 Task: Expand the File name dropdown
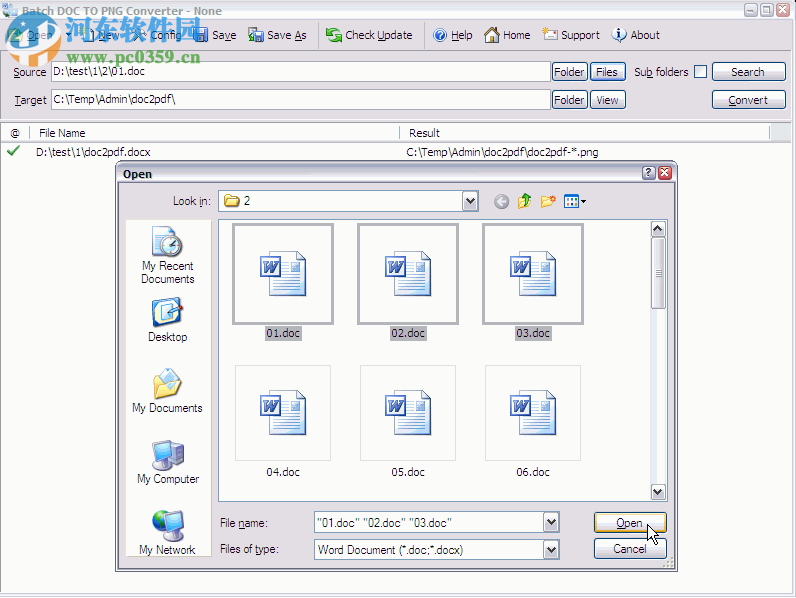[551, 522]
